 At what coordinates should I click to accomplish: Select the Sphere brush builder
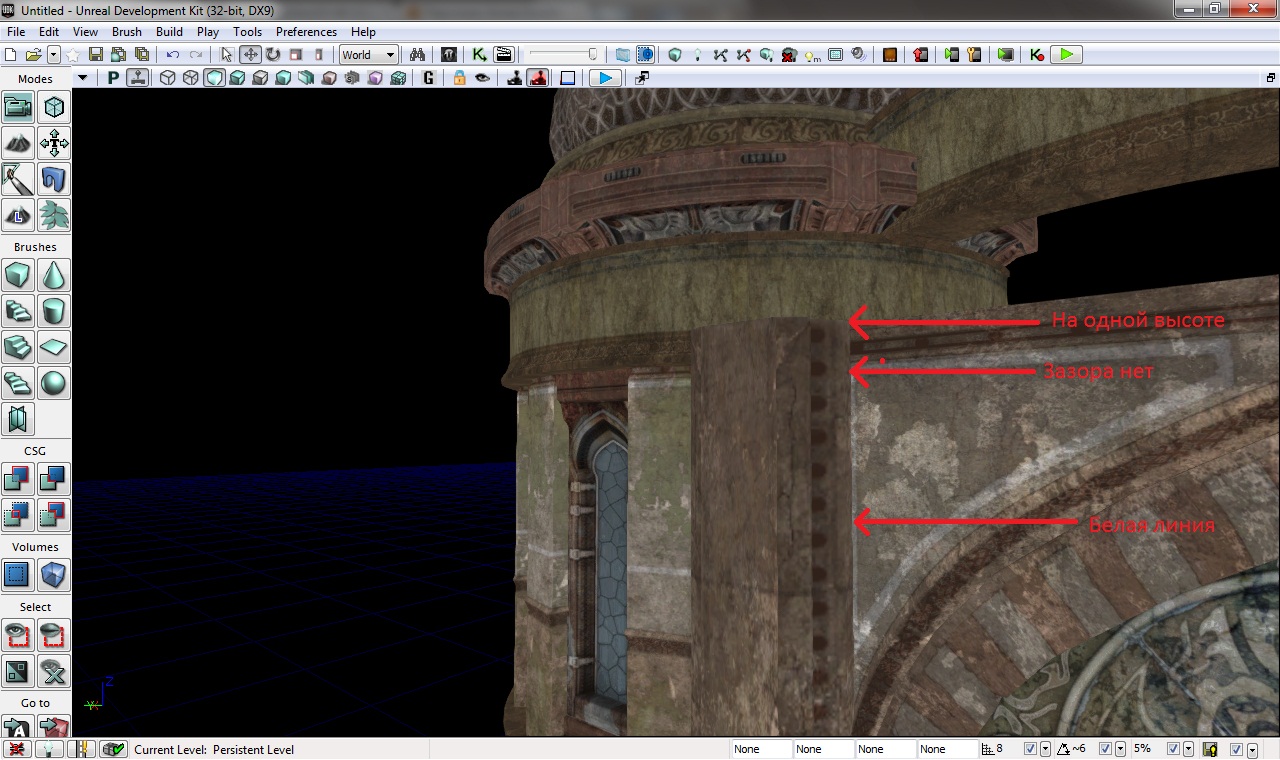[x=54, y=382]
